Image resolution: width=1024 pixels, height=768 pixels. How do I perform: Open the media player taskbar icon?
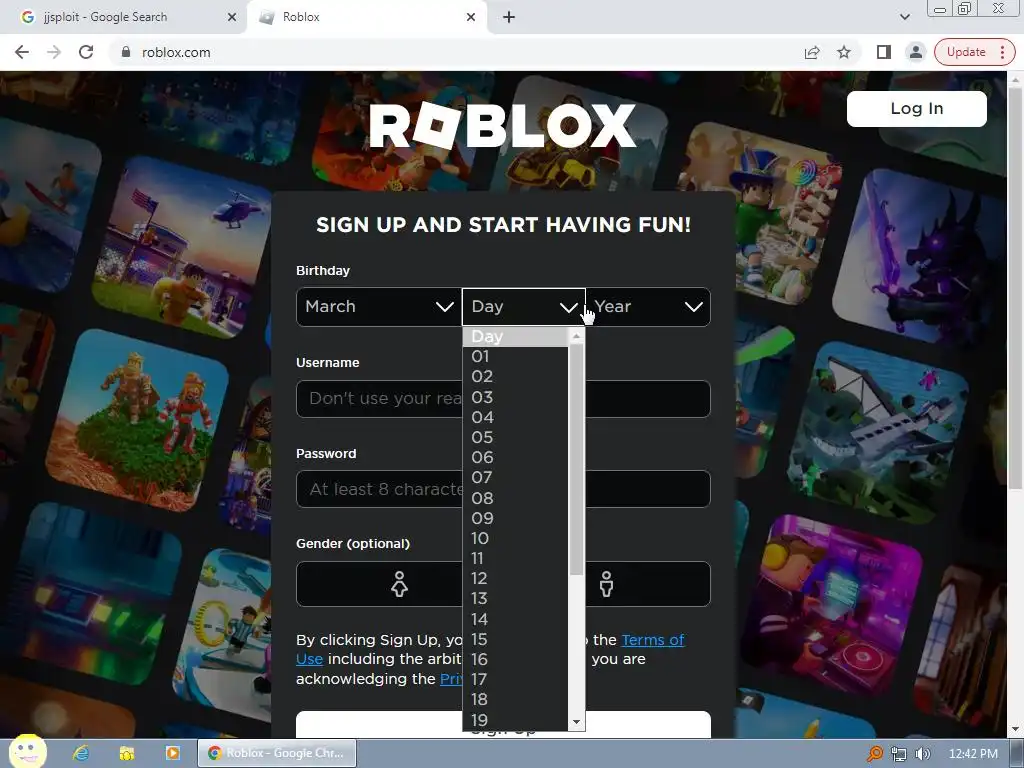(172, 753)
